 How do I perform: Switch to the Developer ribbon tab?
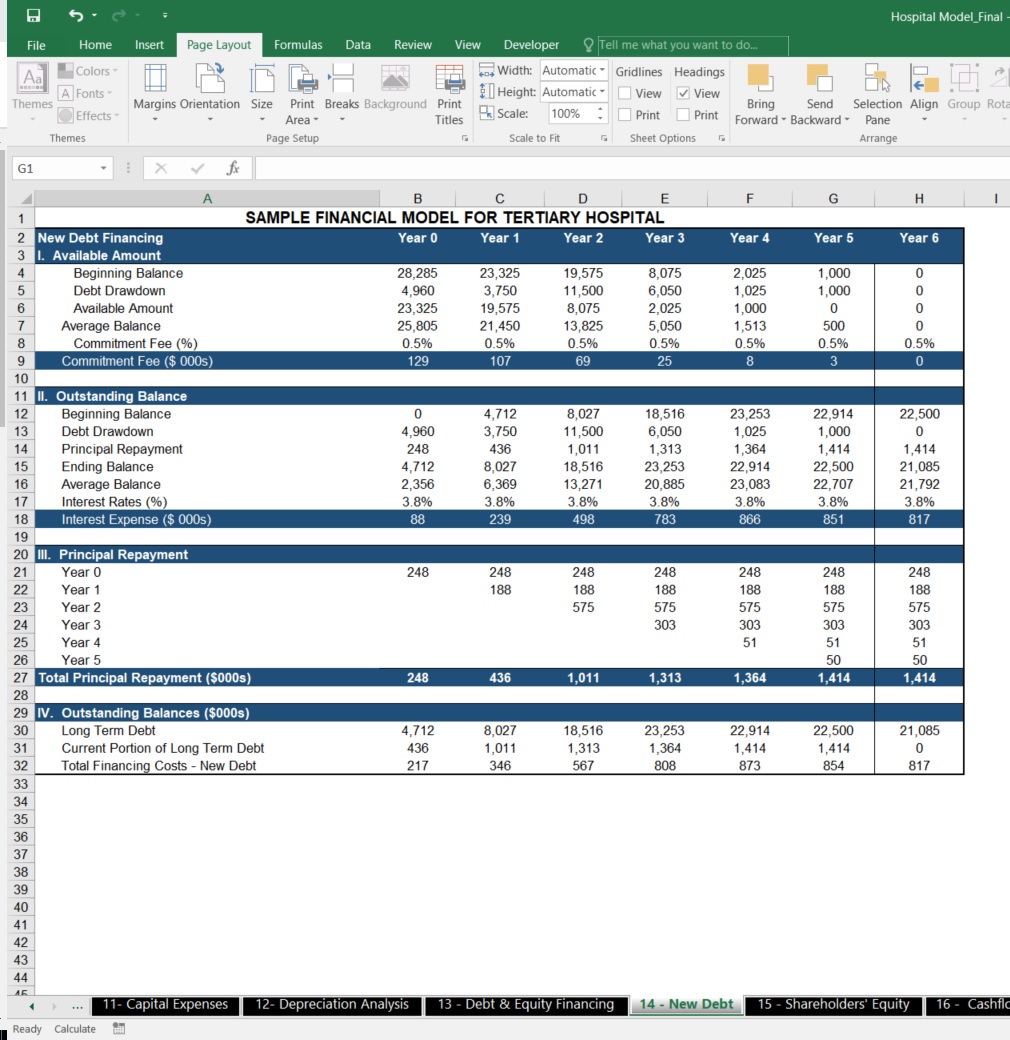click(531, 45)
